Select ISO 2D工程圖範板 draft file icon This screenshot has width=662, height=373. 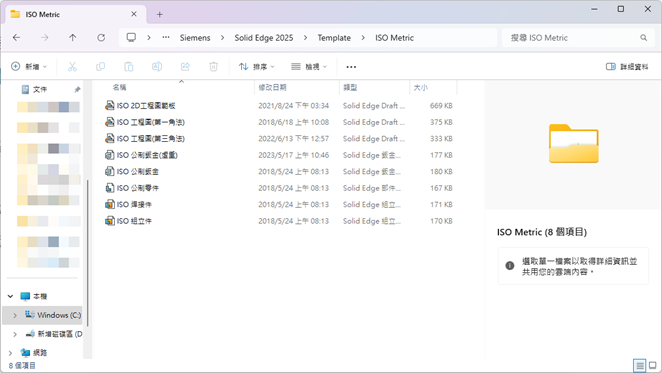109,105
